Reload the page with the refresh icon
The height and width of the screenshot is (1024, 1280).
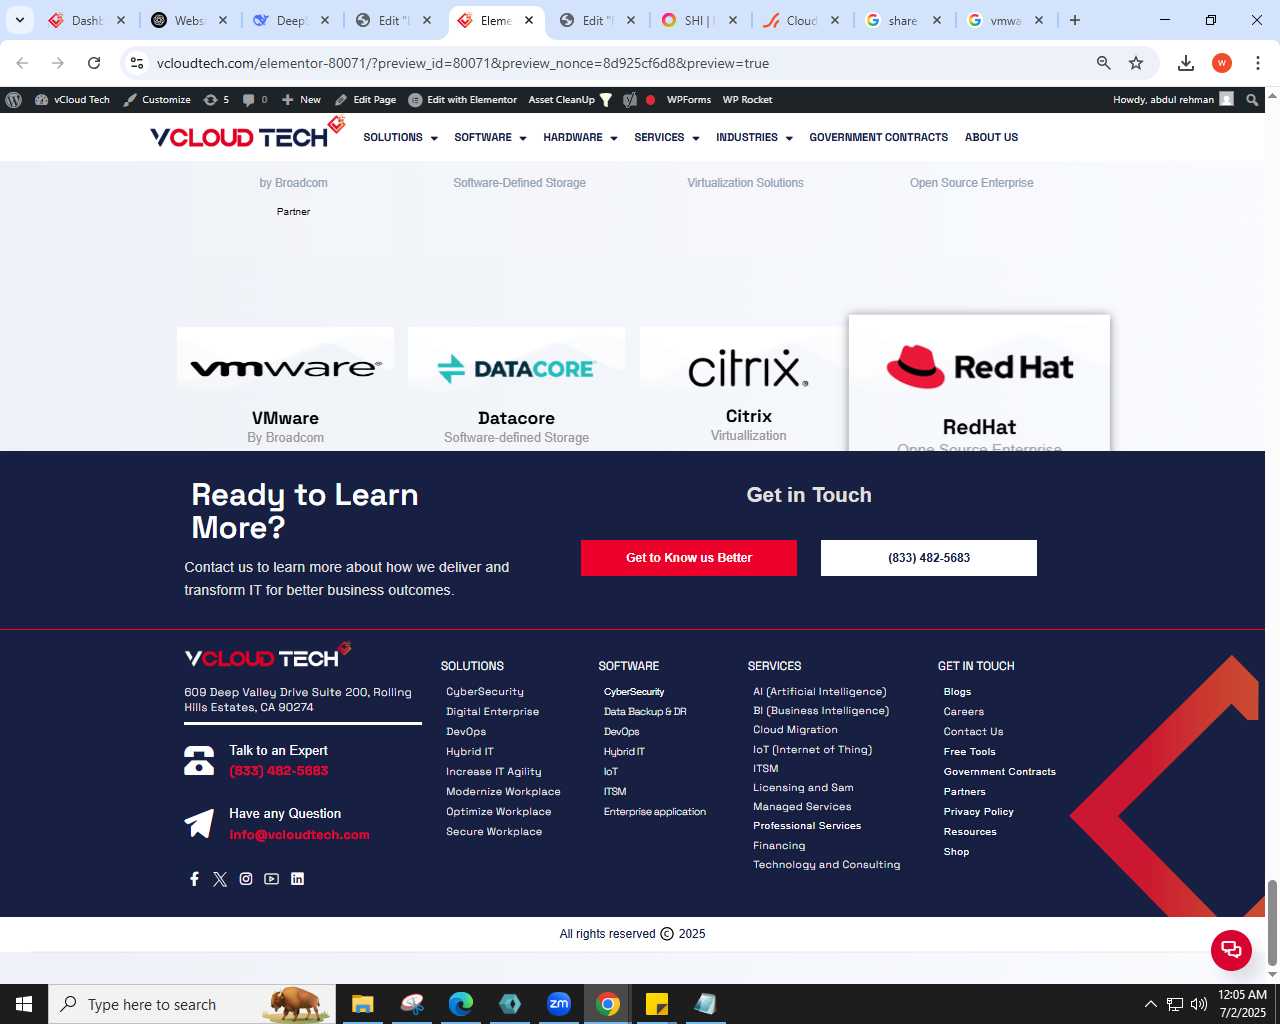pos(94,63)
